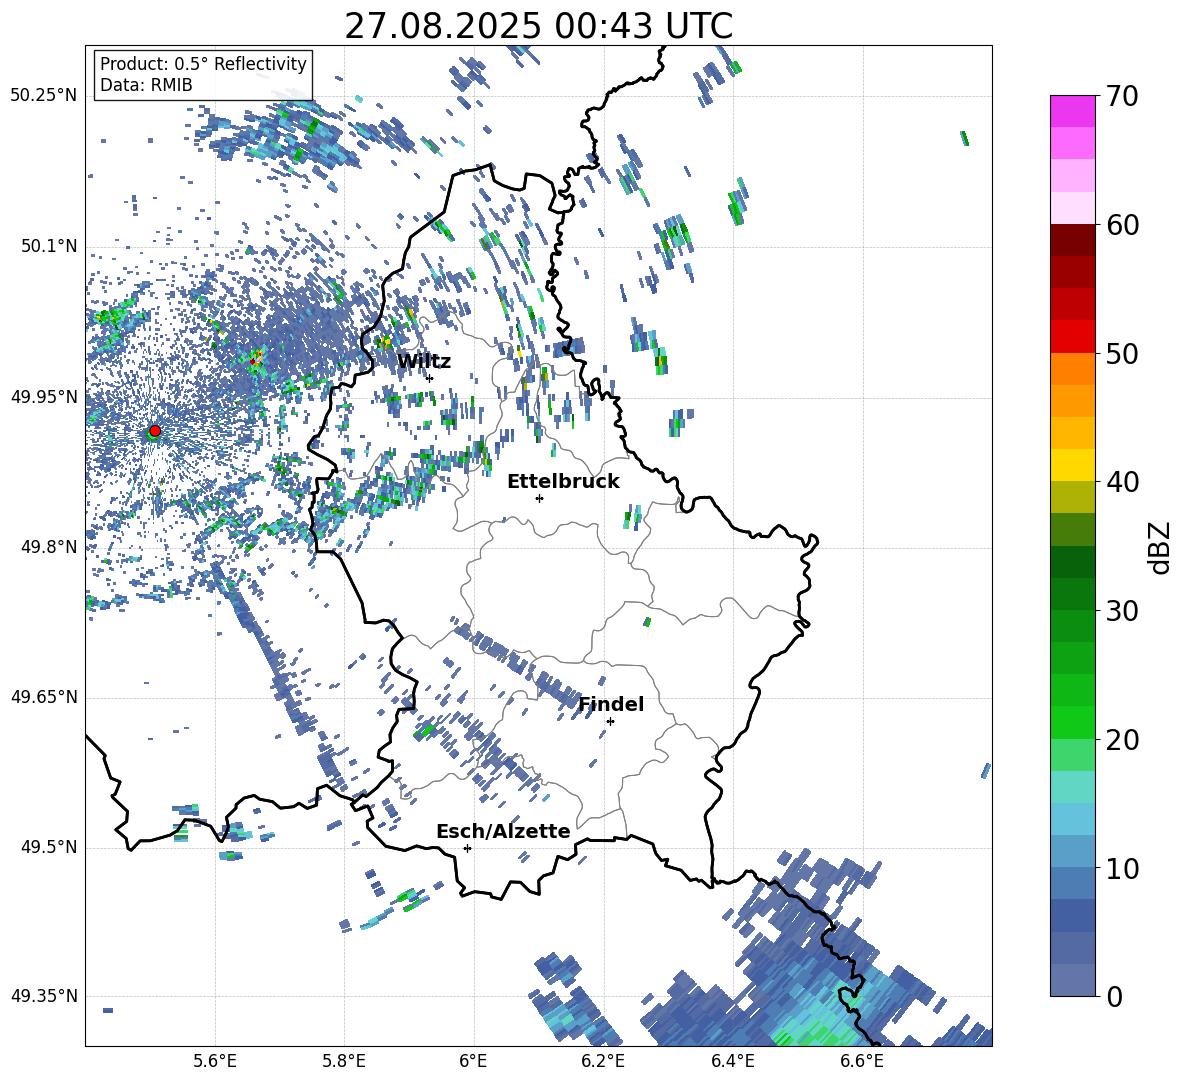Click the plus marker below Wiltz
Viewport: 1184px width, 1081px height.
pyautogui.click(x=430, y=378)
